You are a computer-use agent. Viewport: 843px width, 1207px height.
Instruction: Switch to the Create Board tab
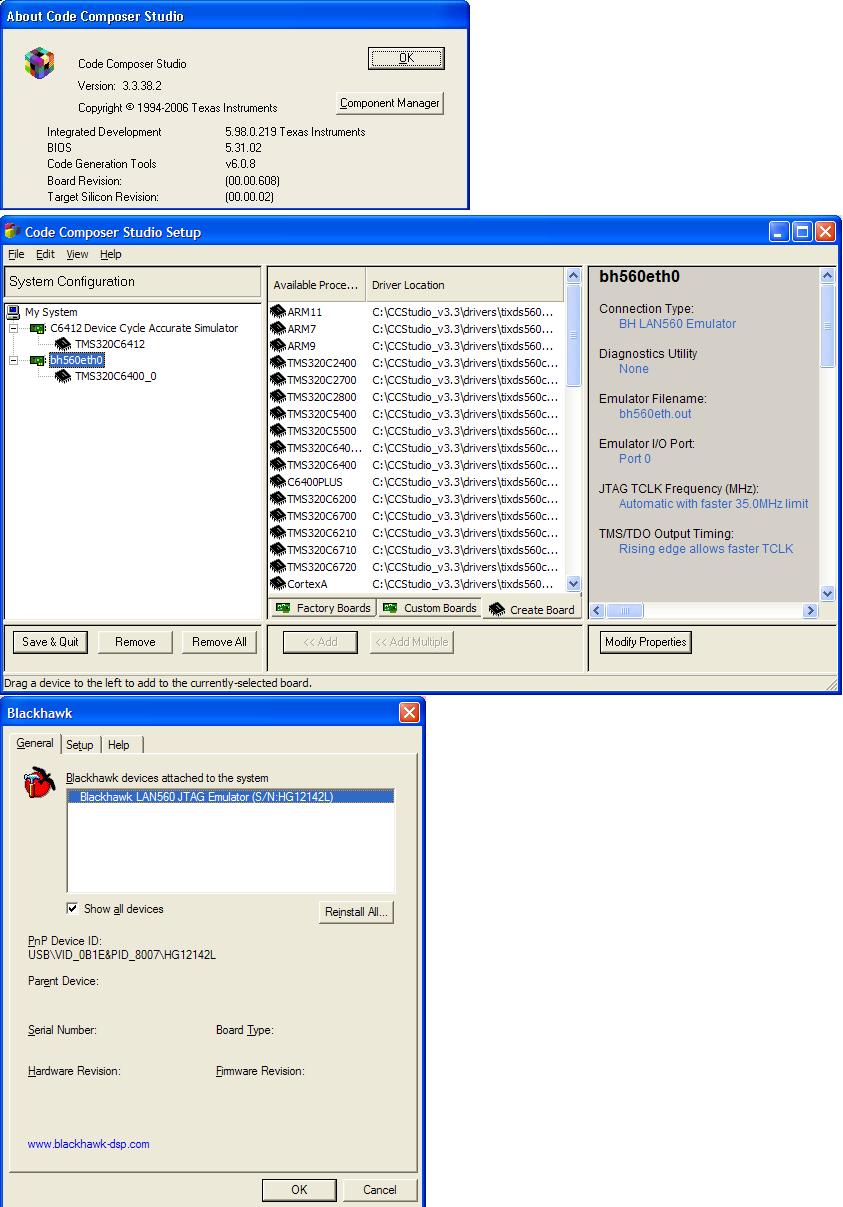(x=531, y=609)
